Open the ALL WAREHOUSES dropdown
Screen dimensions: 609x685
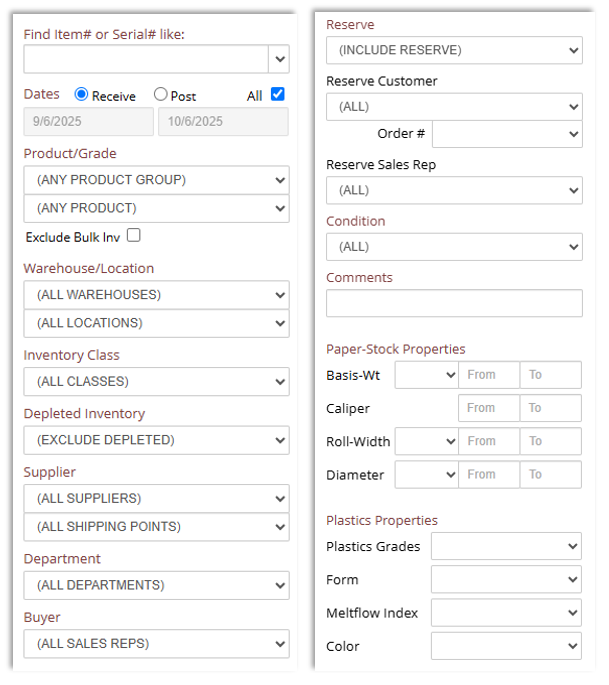tap(156, 295)
